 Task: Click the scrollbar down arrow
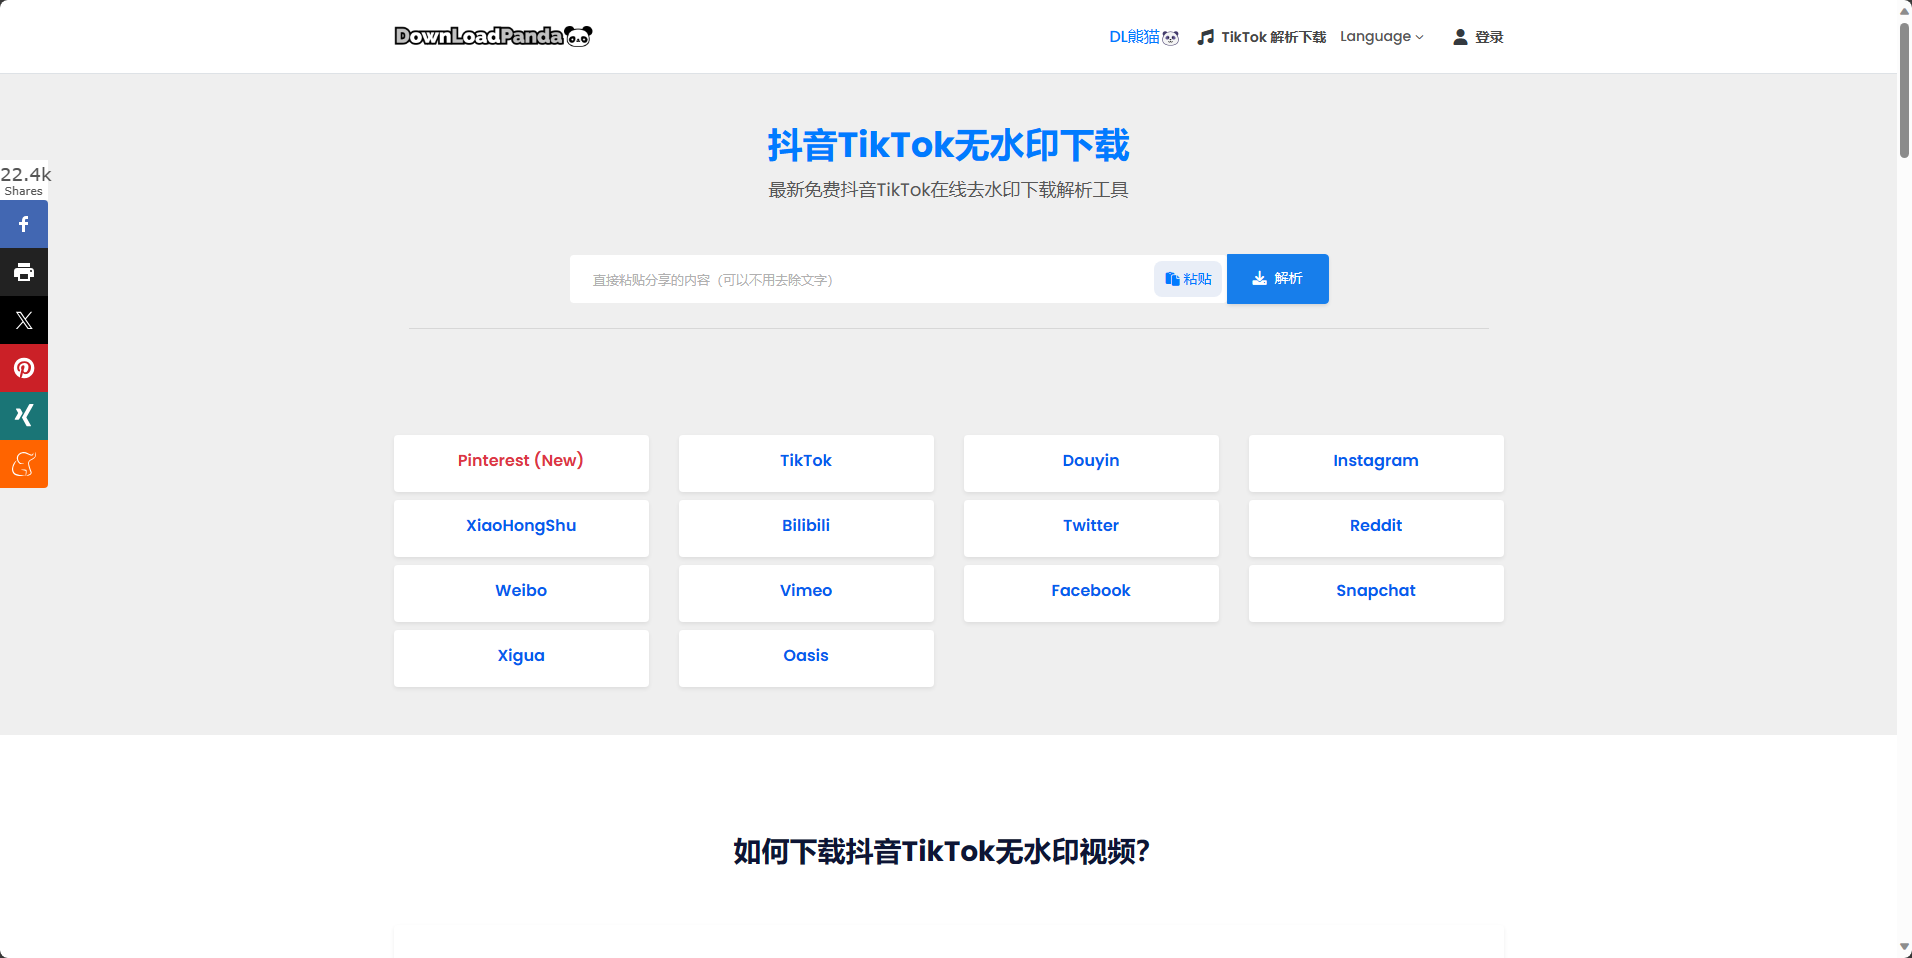1904,947
